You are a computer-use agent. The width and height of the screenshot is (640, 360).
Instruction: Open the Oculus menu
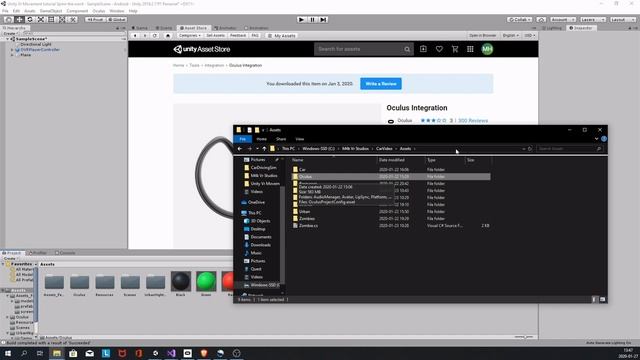[x=99, y=11]
